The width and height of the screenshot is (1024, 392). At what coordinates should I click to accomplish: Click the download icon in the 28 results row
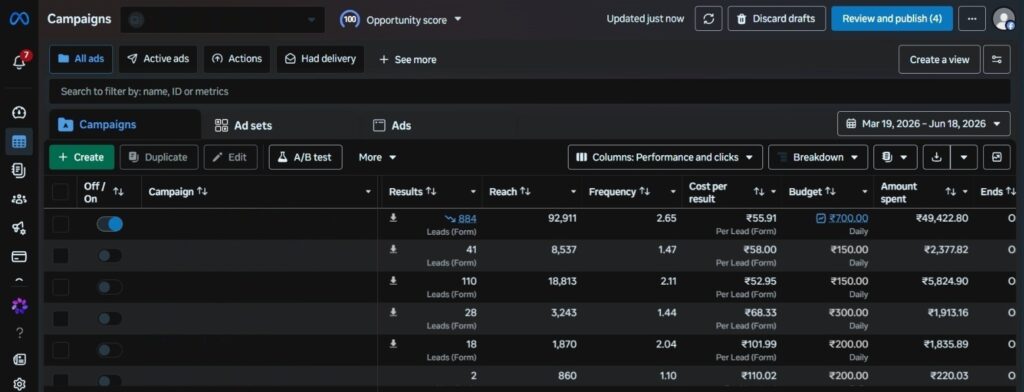pos(393,312)
